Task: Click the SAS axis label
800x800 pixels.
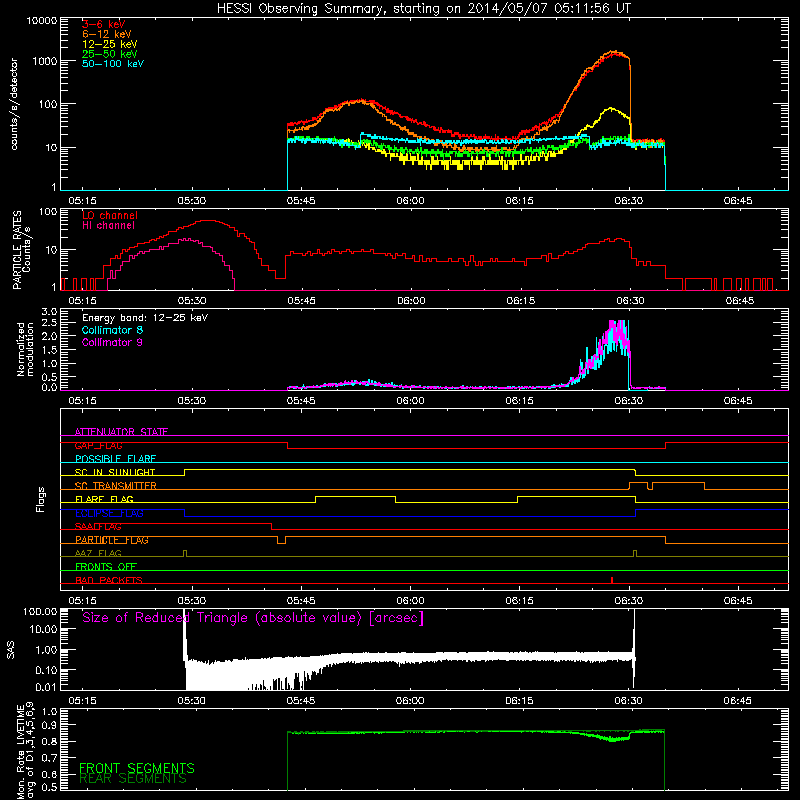Action: [11, 650]
